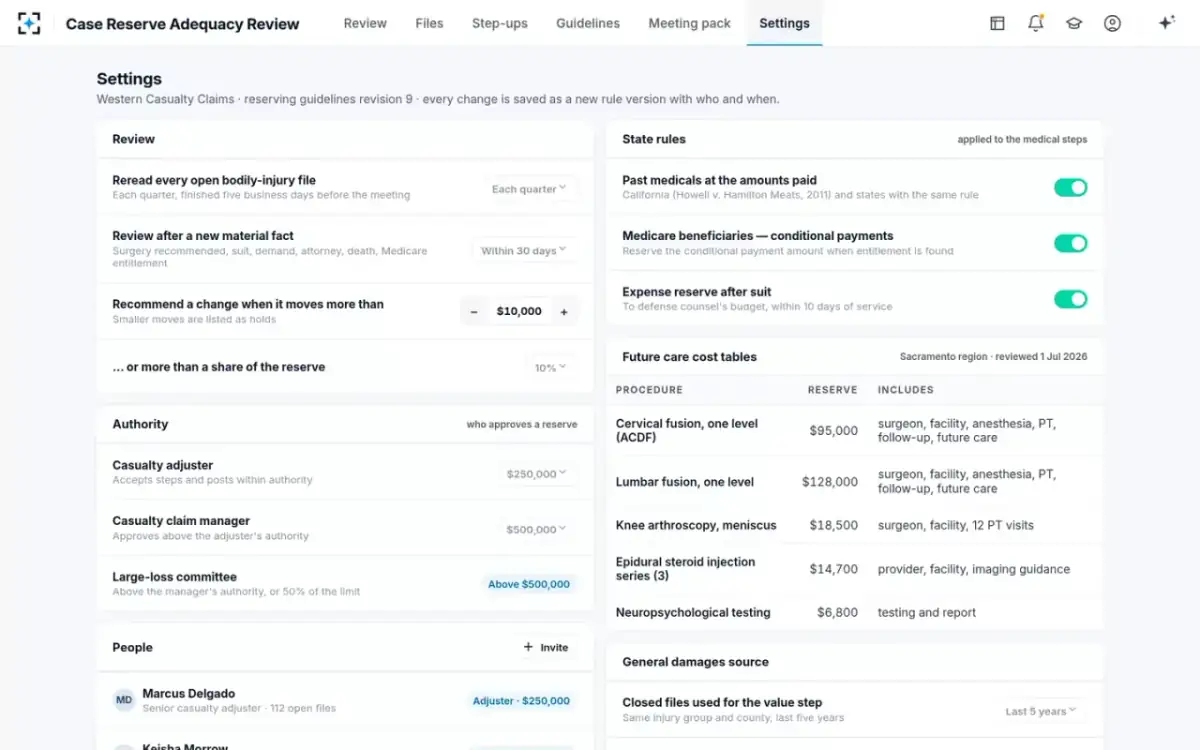Viewport: 1200px width, 750px height.
Task: Click the $95,000 reserve value
Action: pyautogui.click(x=834, y=431)
